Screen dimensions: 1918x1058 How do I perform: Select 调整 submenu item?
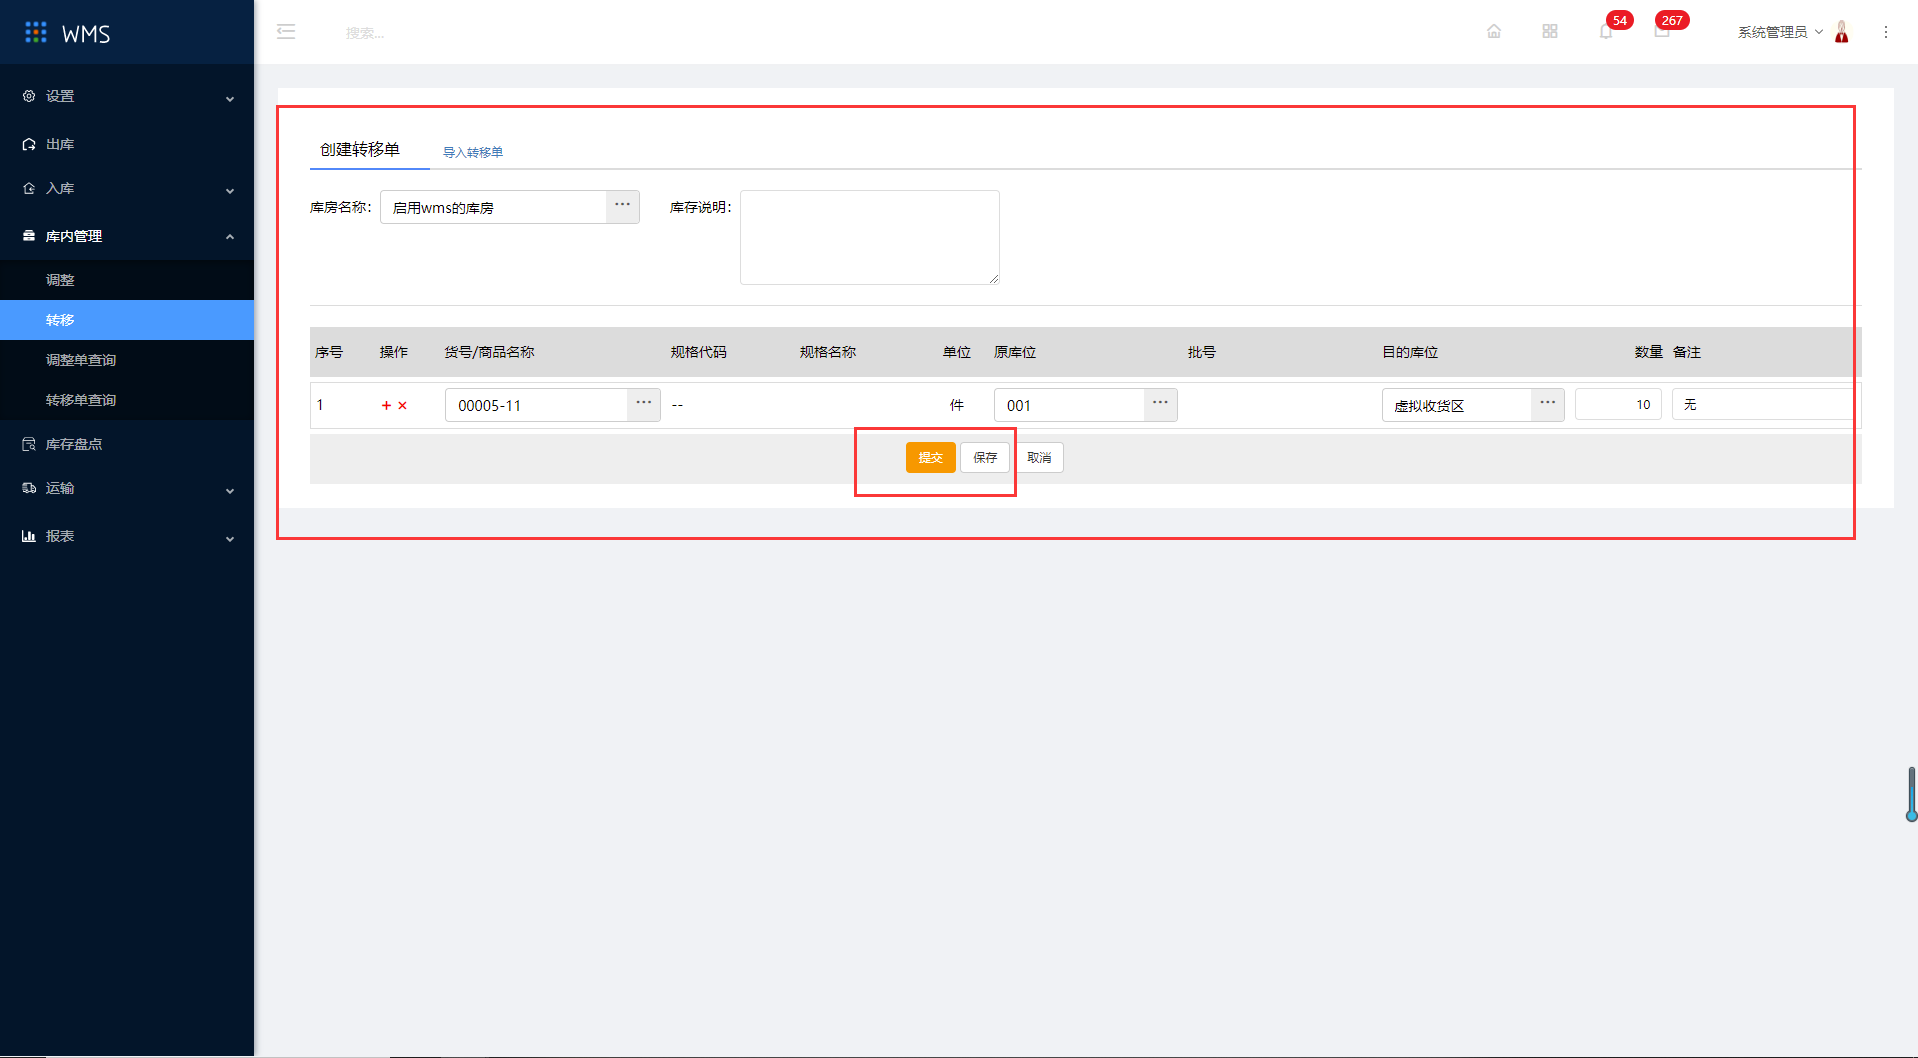click(x=127, y=280)
